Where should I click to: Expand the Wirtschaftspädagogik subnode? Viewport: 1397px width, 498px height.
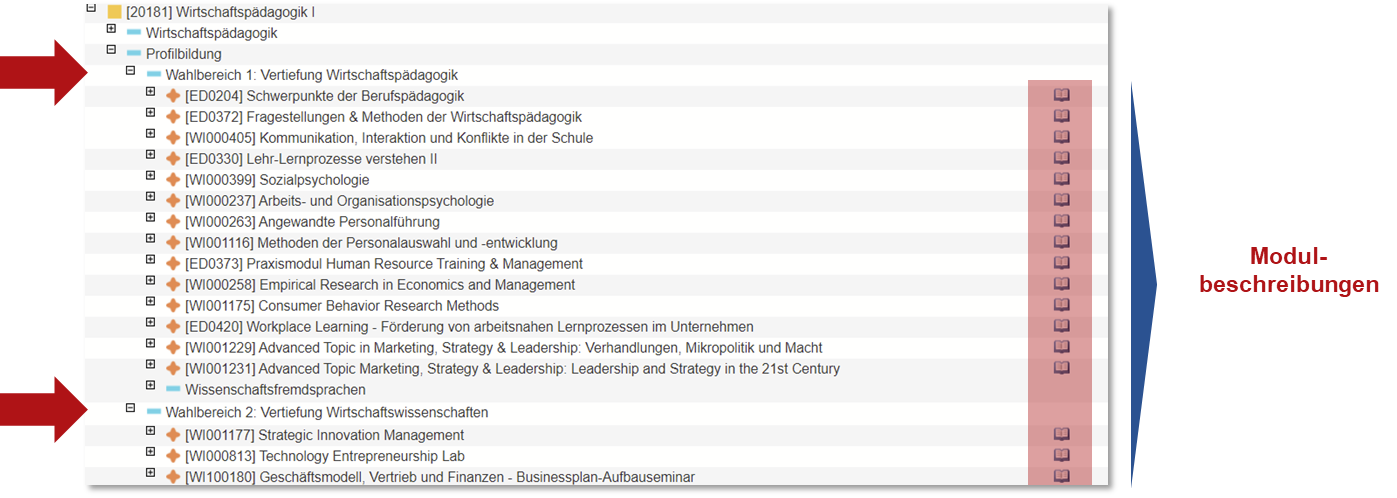111,29
